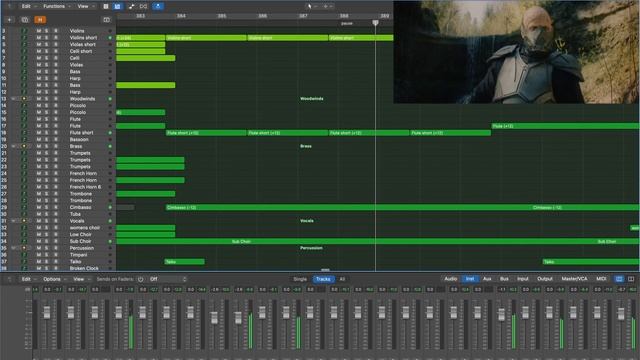
Task: Solo the Celli short track
Action: pyautogui.click(x=47, y=51)
